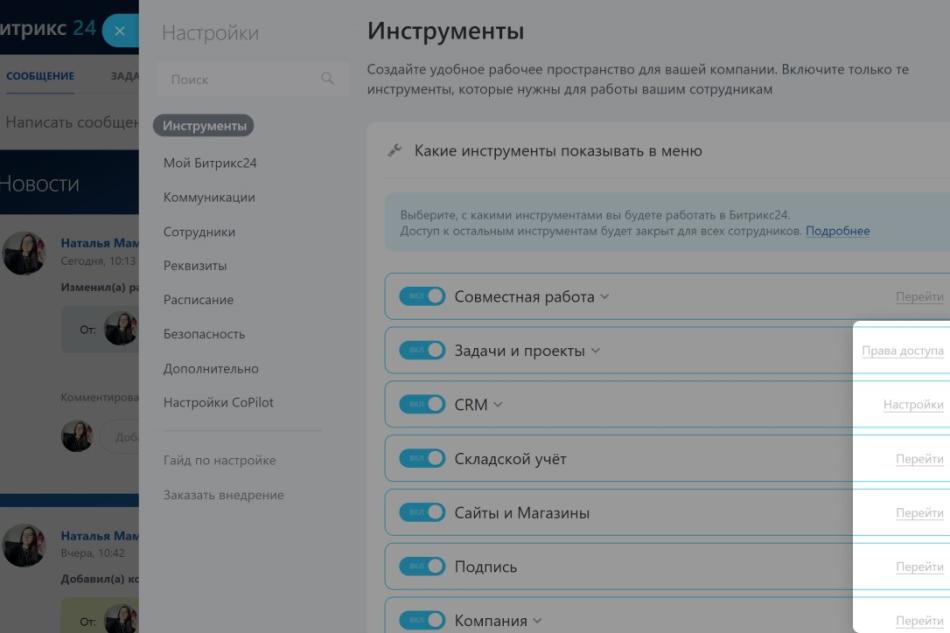Click the search magnifier icon in settings
Screen dimensions: 950x633
(326, 79)
